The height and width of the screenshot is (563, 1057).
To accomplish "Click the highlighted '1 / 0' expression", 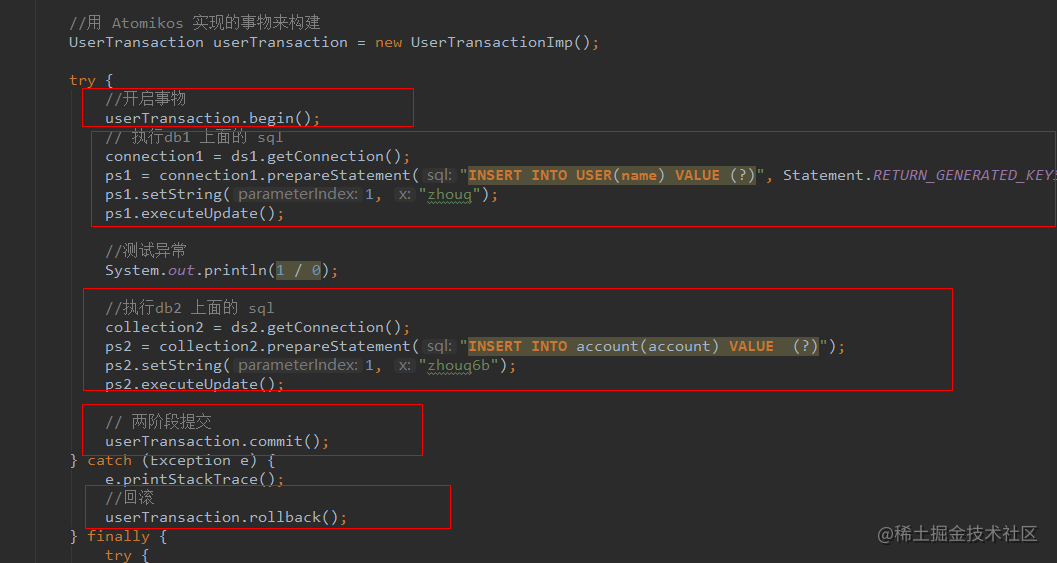I will (x=298, y=270).
